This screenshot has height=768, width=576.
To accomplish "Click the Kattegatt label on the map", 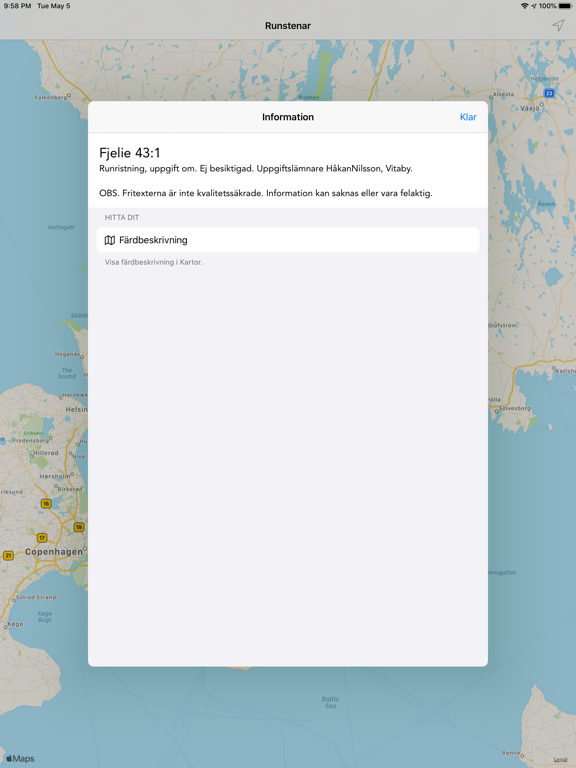I will 61,227.
